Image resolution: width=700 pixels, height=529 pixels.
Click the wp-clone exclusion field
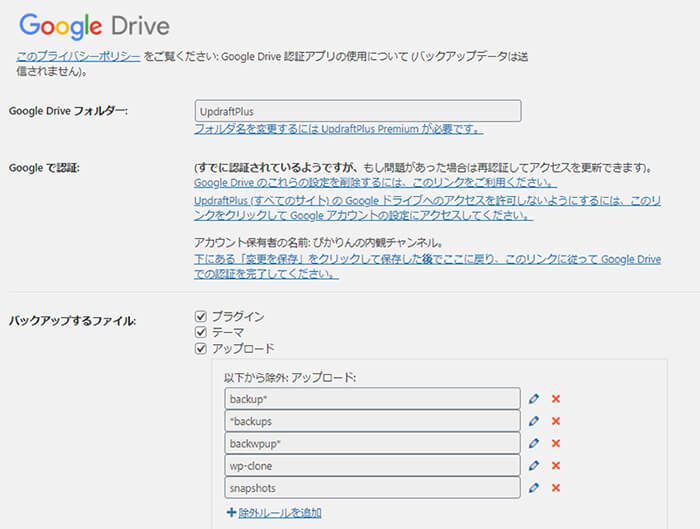point(372,466)
